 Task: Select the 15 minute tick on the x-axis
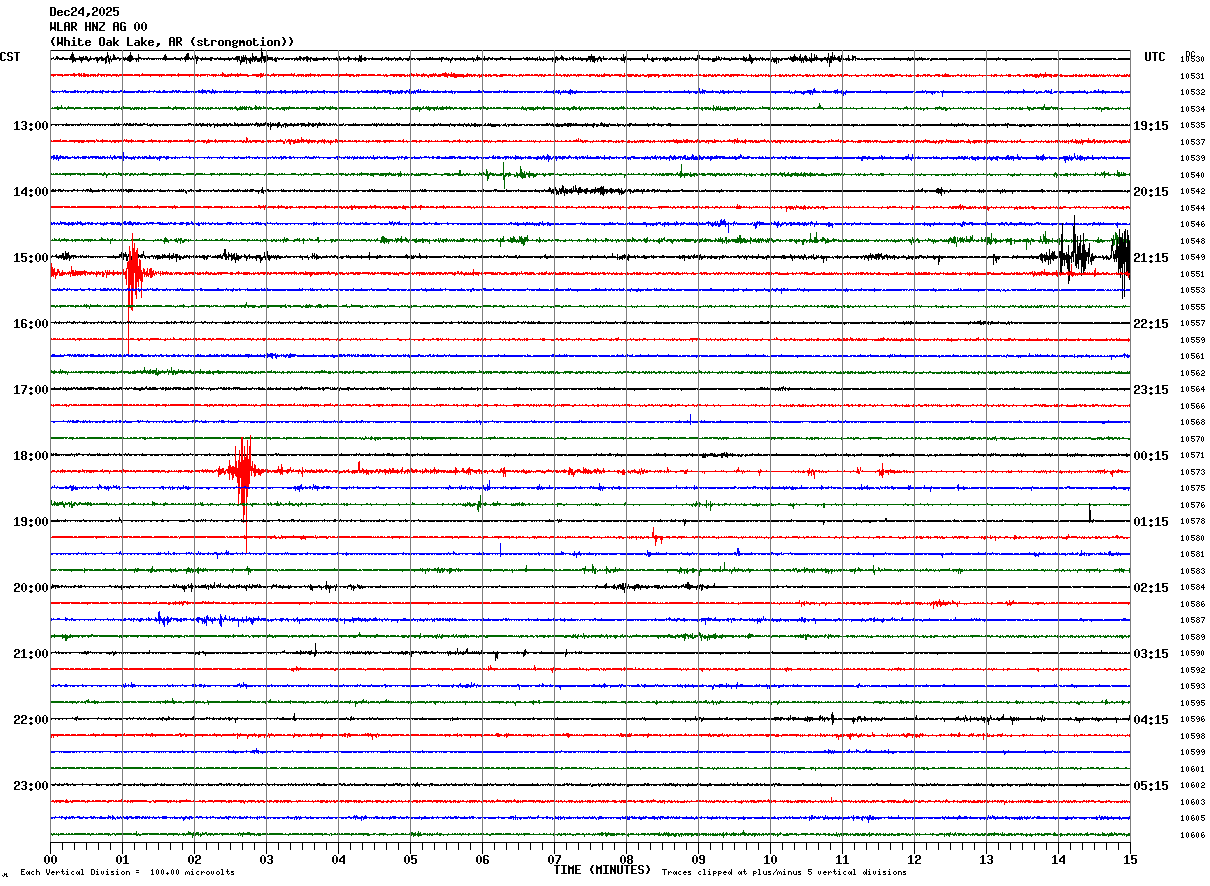1130,859
